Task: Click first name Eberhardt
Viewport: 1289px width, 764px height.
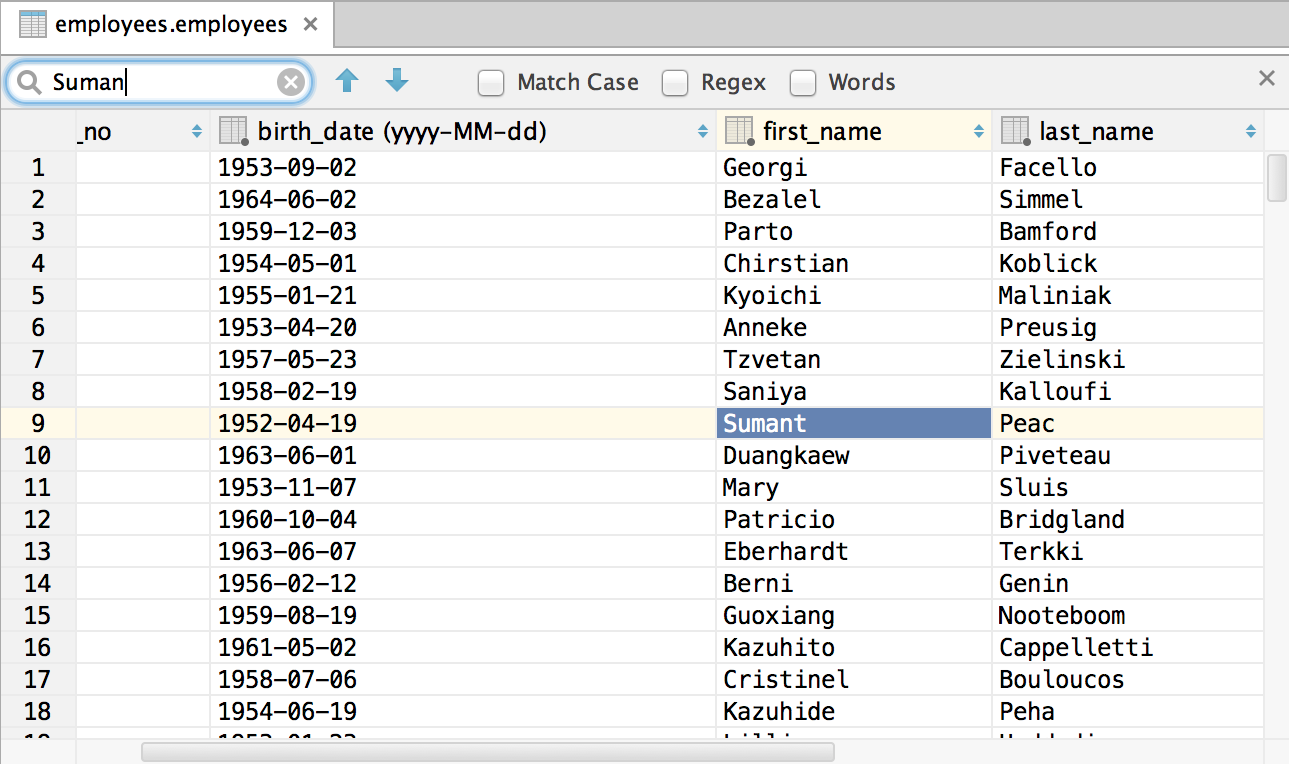Action: click(x=786, y=551)
